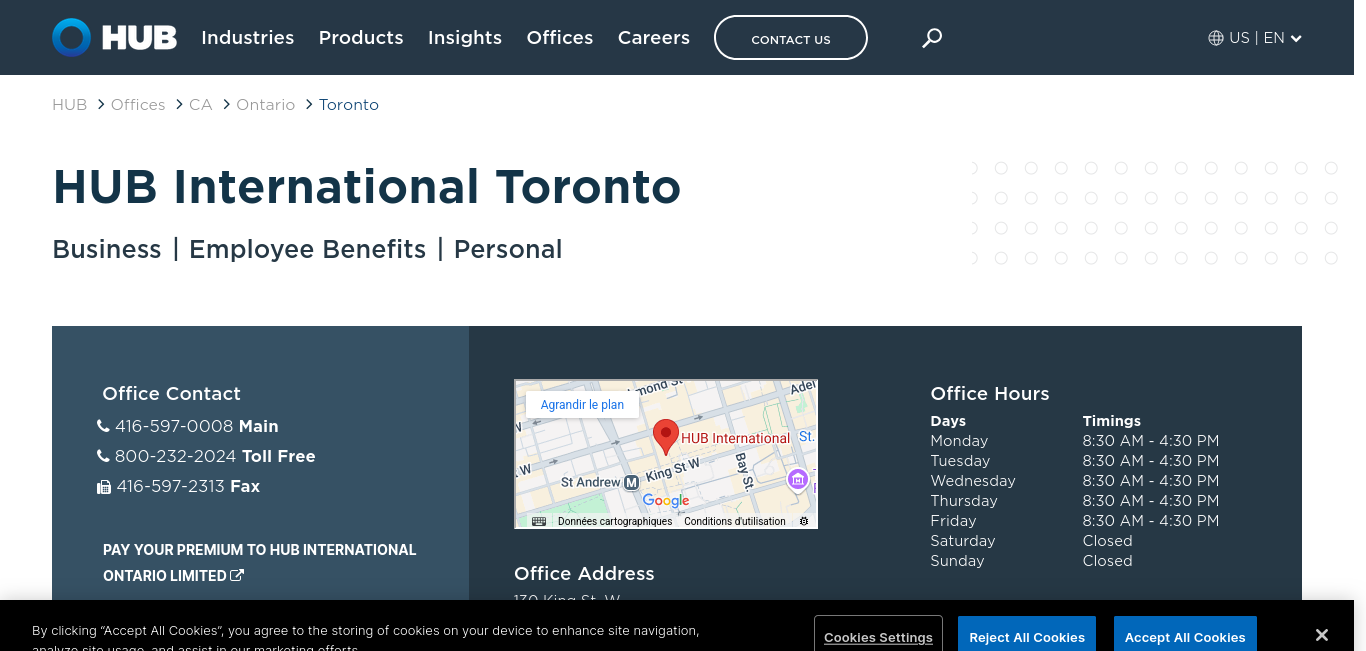Open the Products menu
1366x651 pixels.
361,38
